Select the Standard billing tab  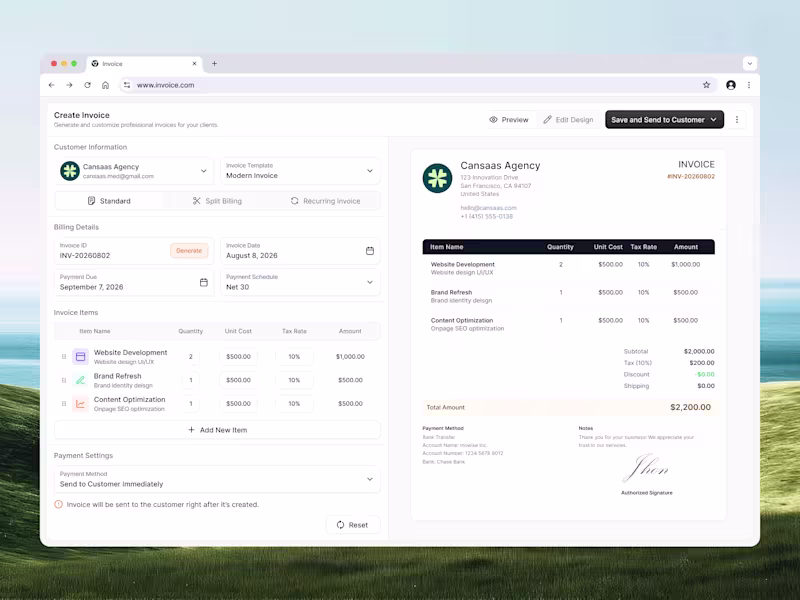(x=109, y=201)
